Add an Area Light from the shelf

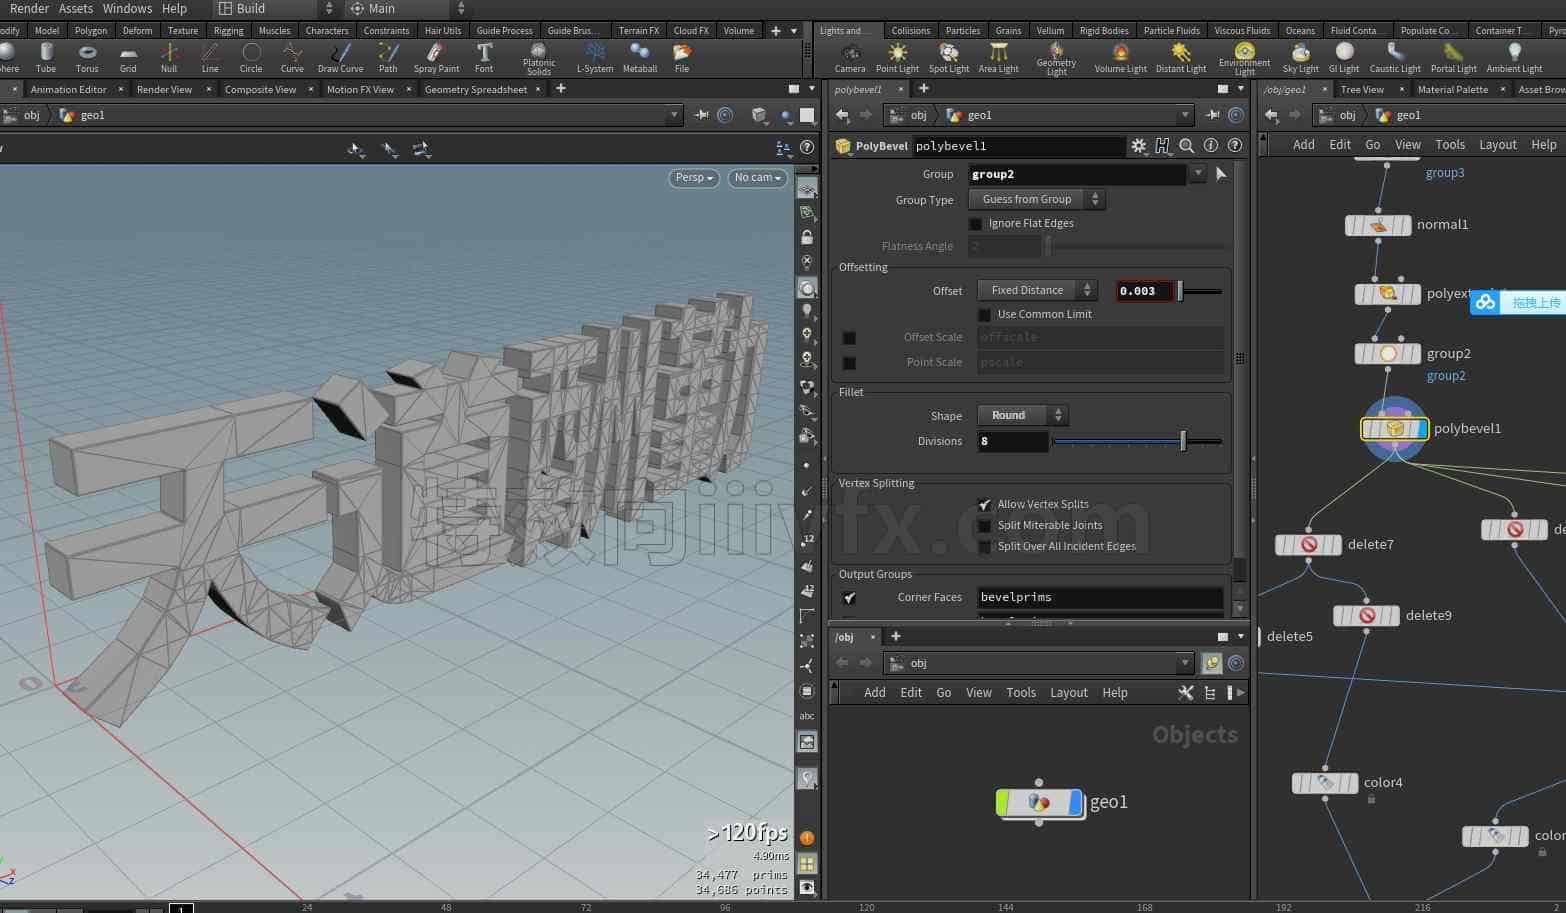pos(998,58)
